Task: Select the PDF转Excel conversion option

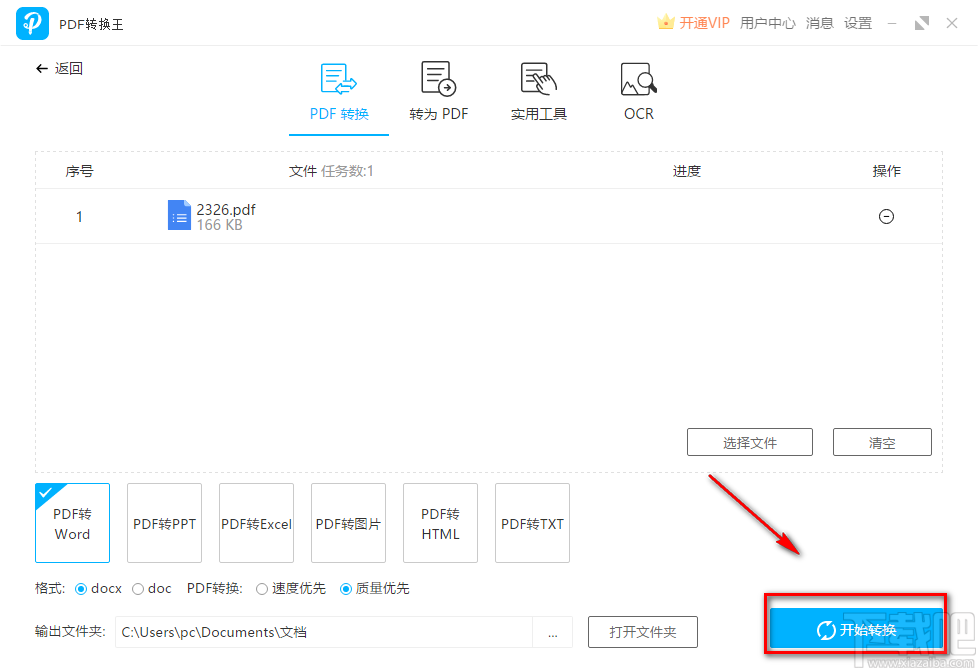Action: (x=256, y=523)
